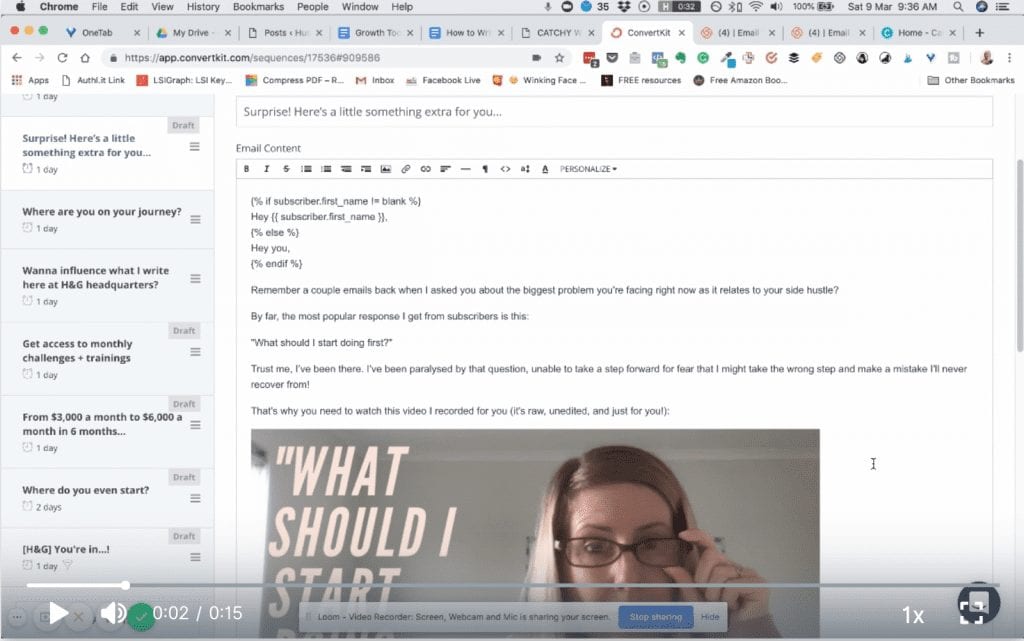Seek on the video progress bar
The width and height of the screenshot is (1024, 641).
(513, 586)
